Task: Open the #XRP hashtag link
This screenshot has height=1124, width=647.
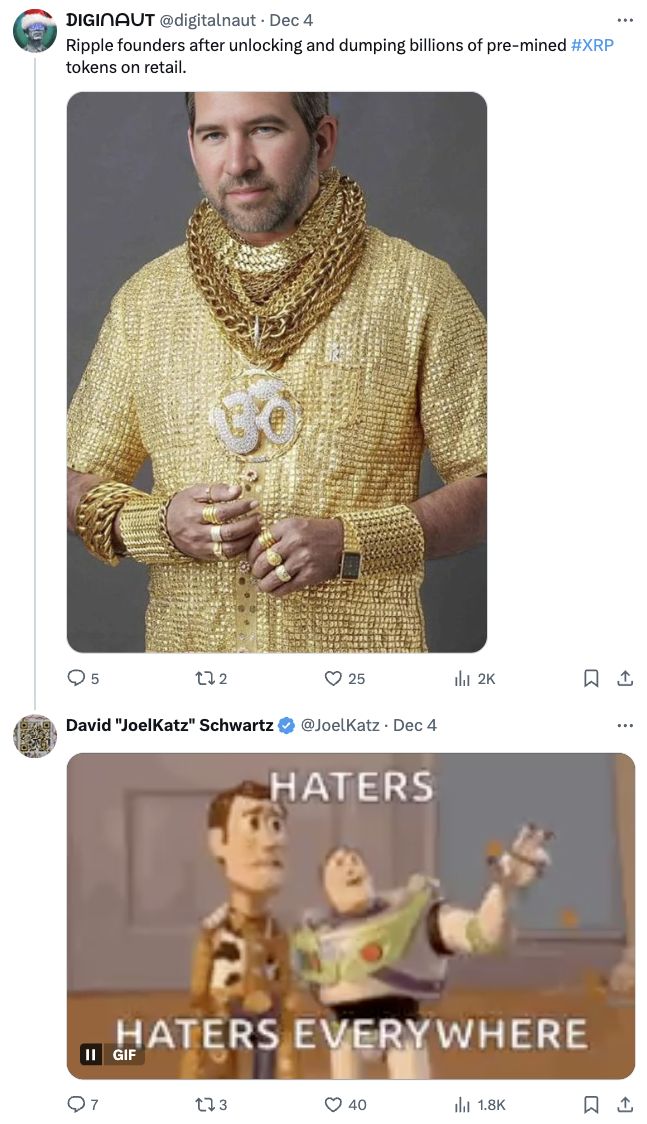Action: [x=592, y=46]
